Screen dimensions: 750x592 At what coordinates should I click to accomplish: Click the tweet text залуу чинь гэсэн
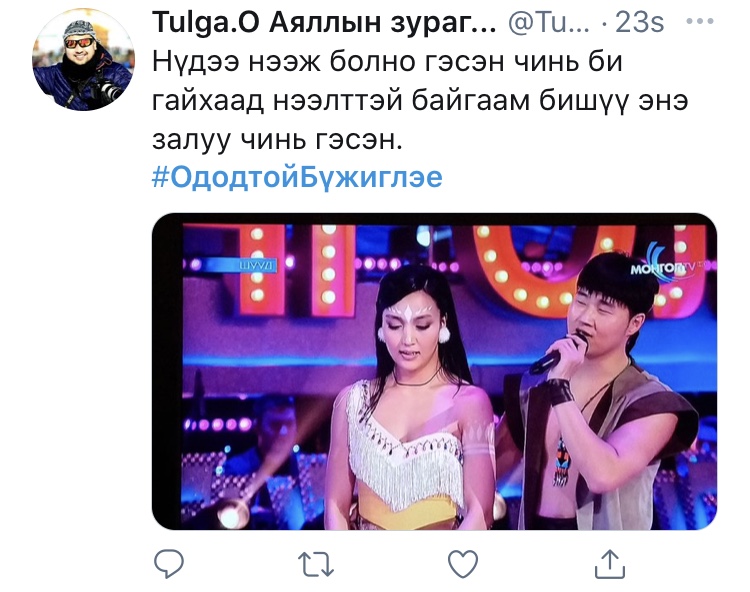coord(277,140)
